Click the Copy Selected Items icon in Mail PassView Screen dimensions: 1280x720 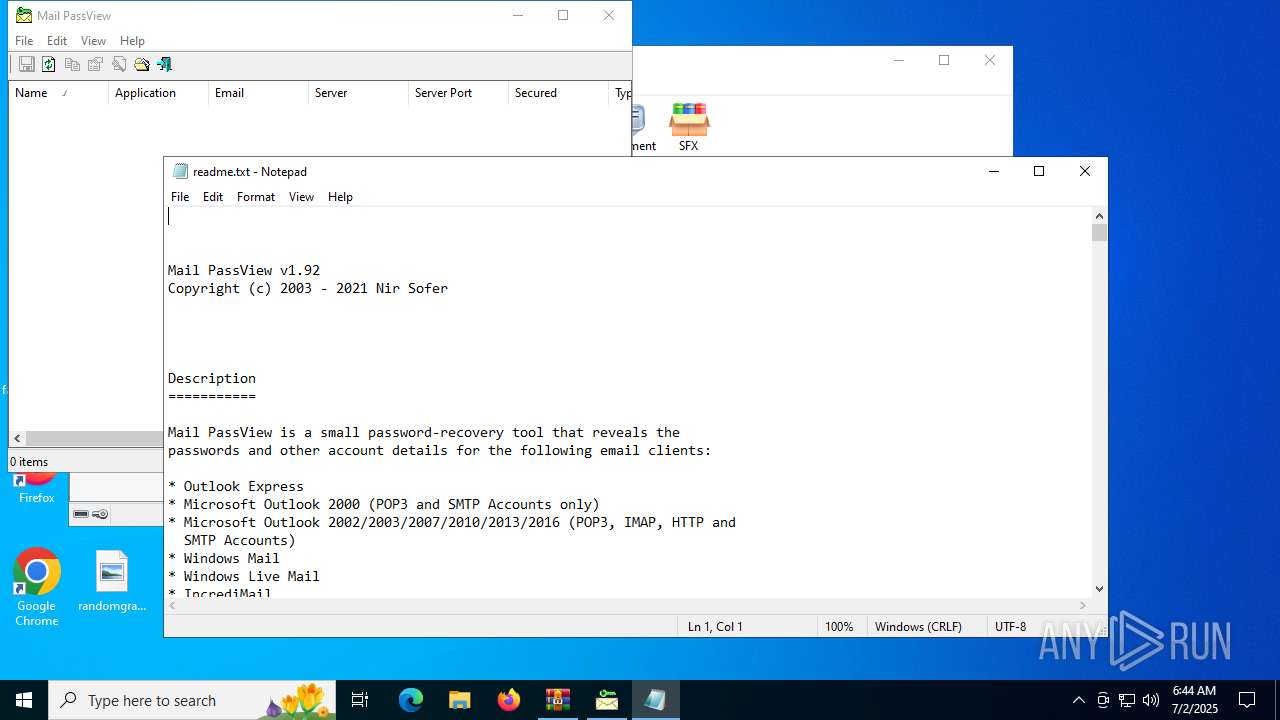[72, 64]
